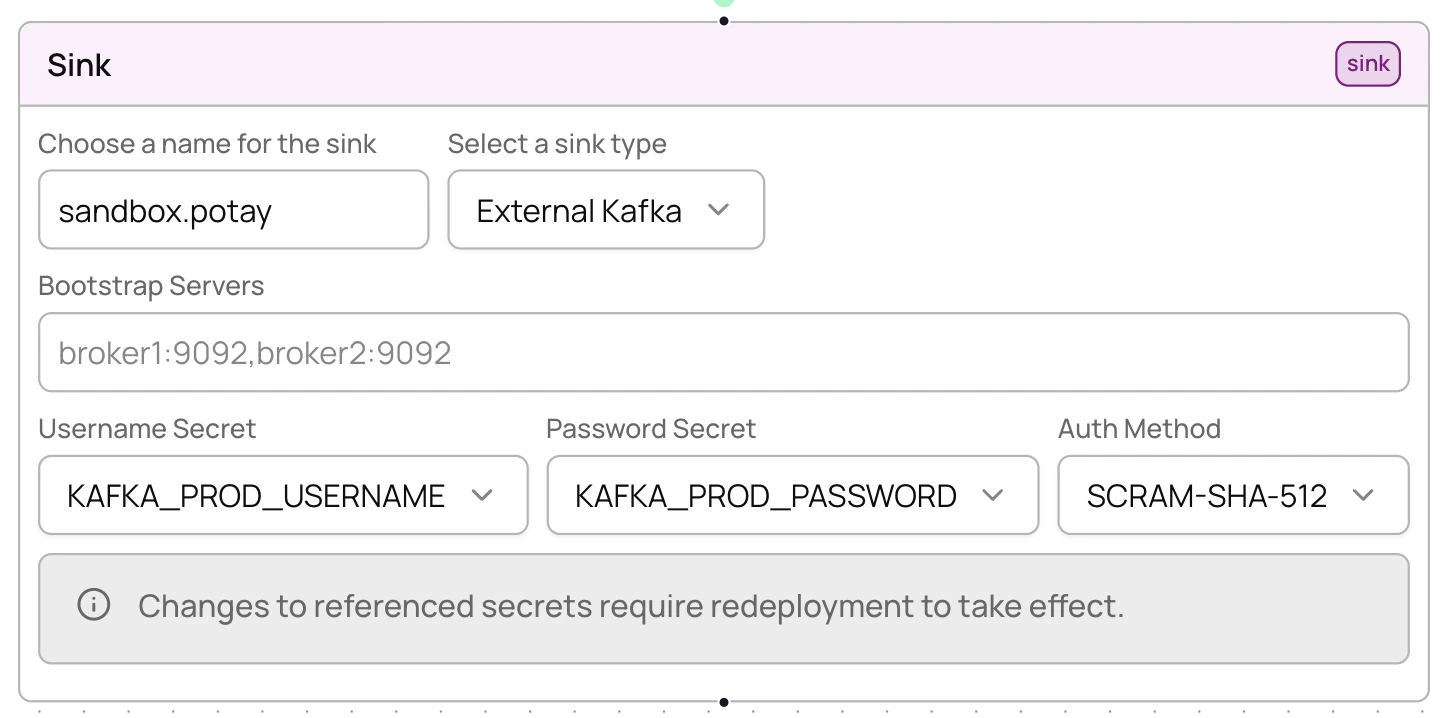Select the Password Secret label text

pyautogui.click(x=650, y=428)
